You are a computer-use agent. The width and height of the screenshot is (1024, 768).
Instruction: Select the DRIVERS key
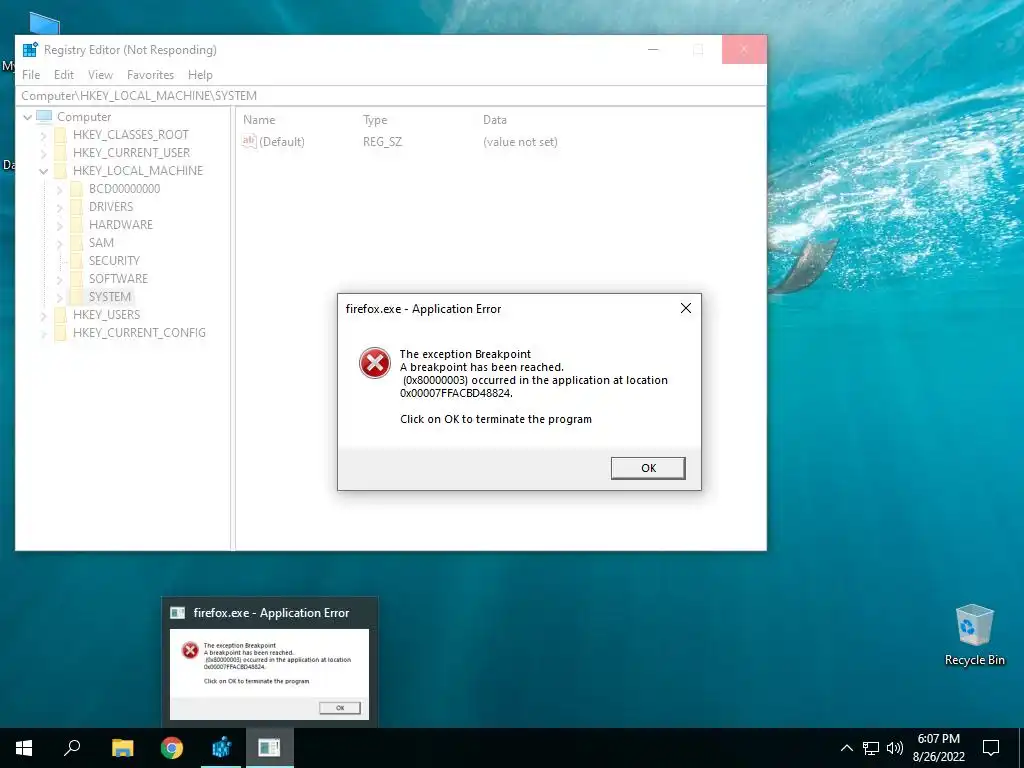pyautogui.click(x=111, y=206)
